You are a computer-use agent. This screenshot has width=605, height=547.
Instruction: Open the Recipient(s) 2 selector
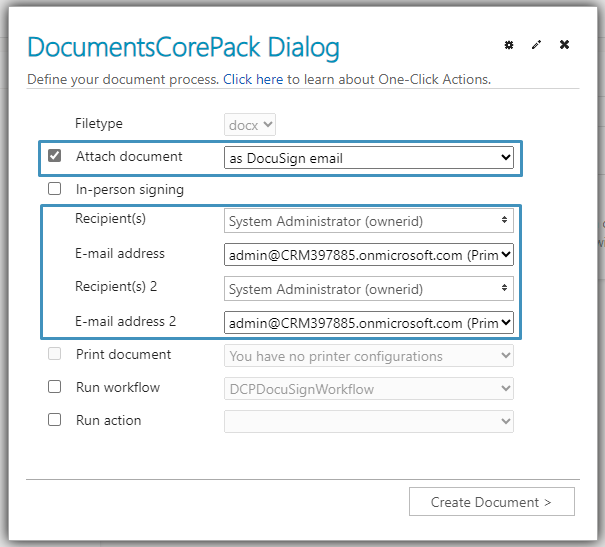click(369, 289)
